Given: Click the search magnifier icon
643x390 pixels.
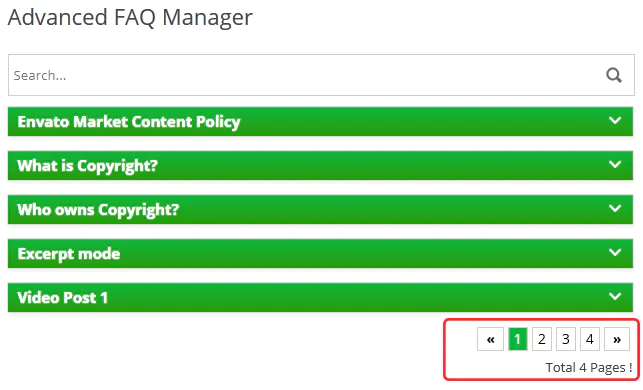Looking at the screenshot, I should click(613, 75).
